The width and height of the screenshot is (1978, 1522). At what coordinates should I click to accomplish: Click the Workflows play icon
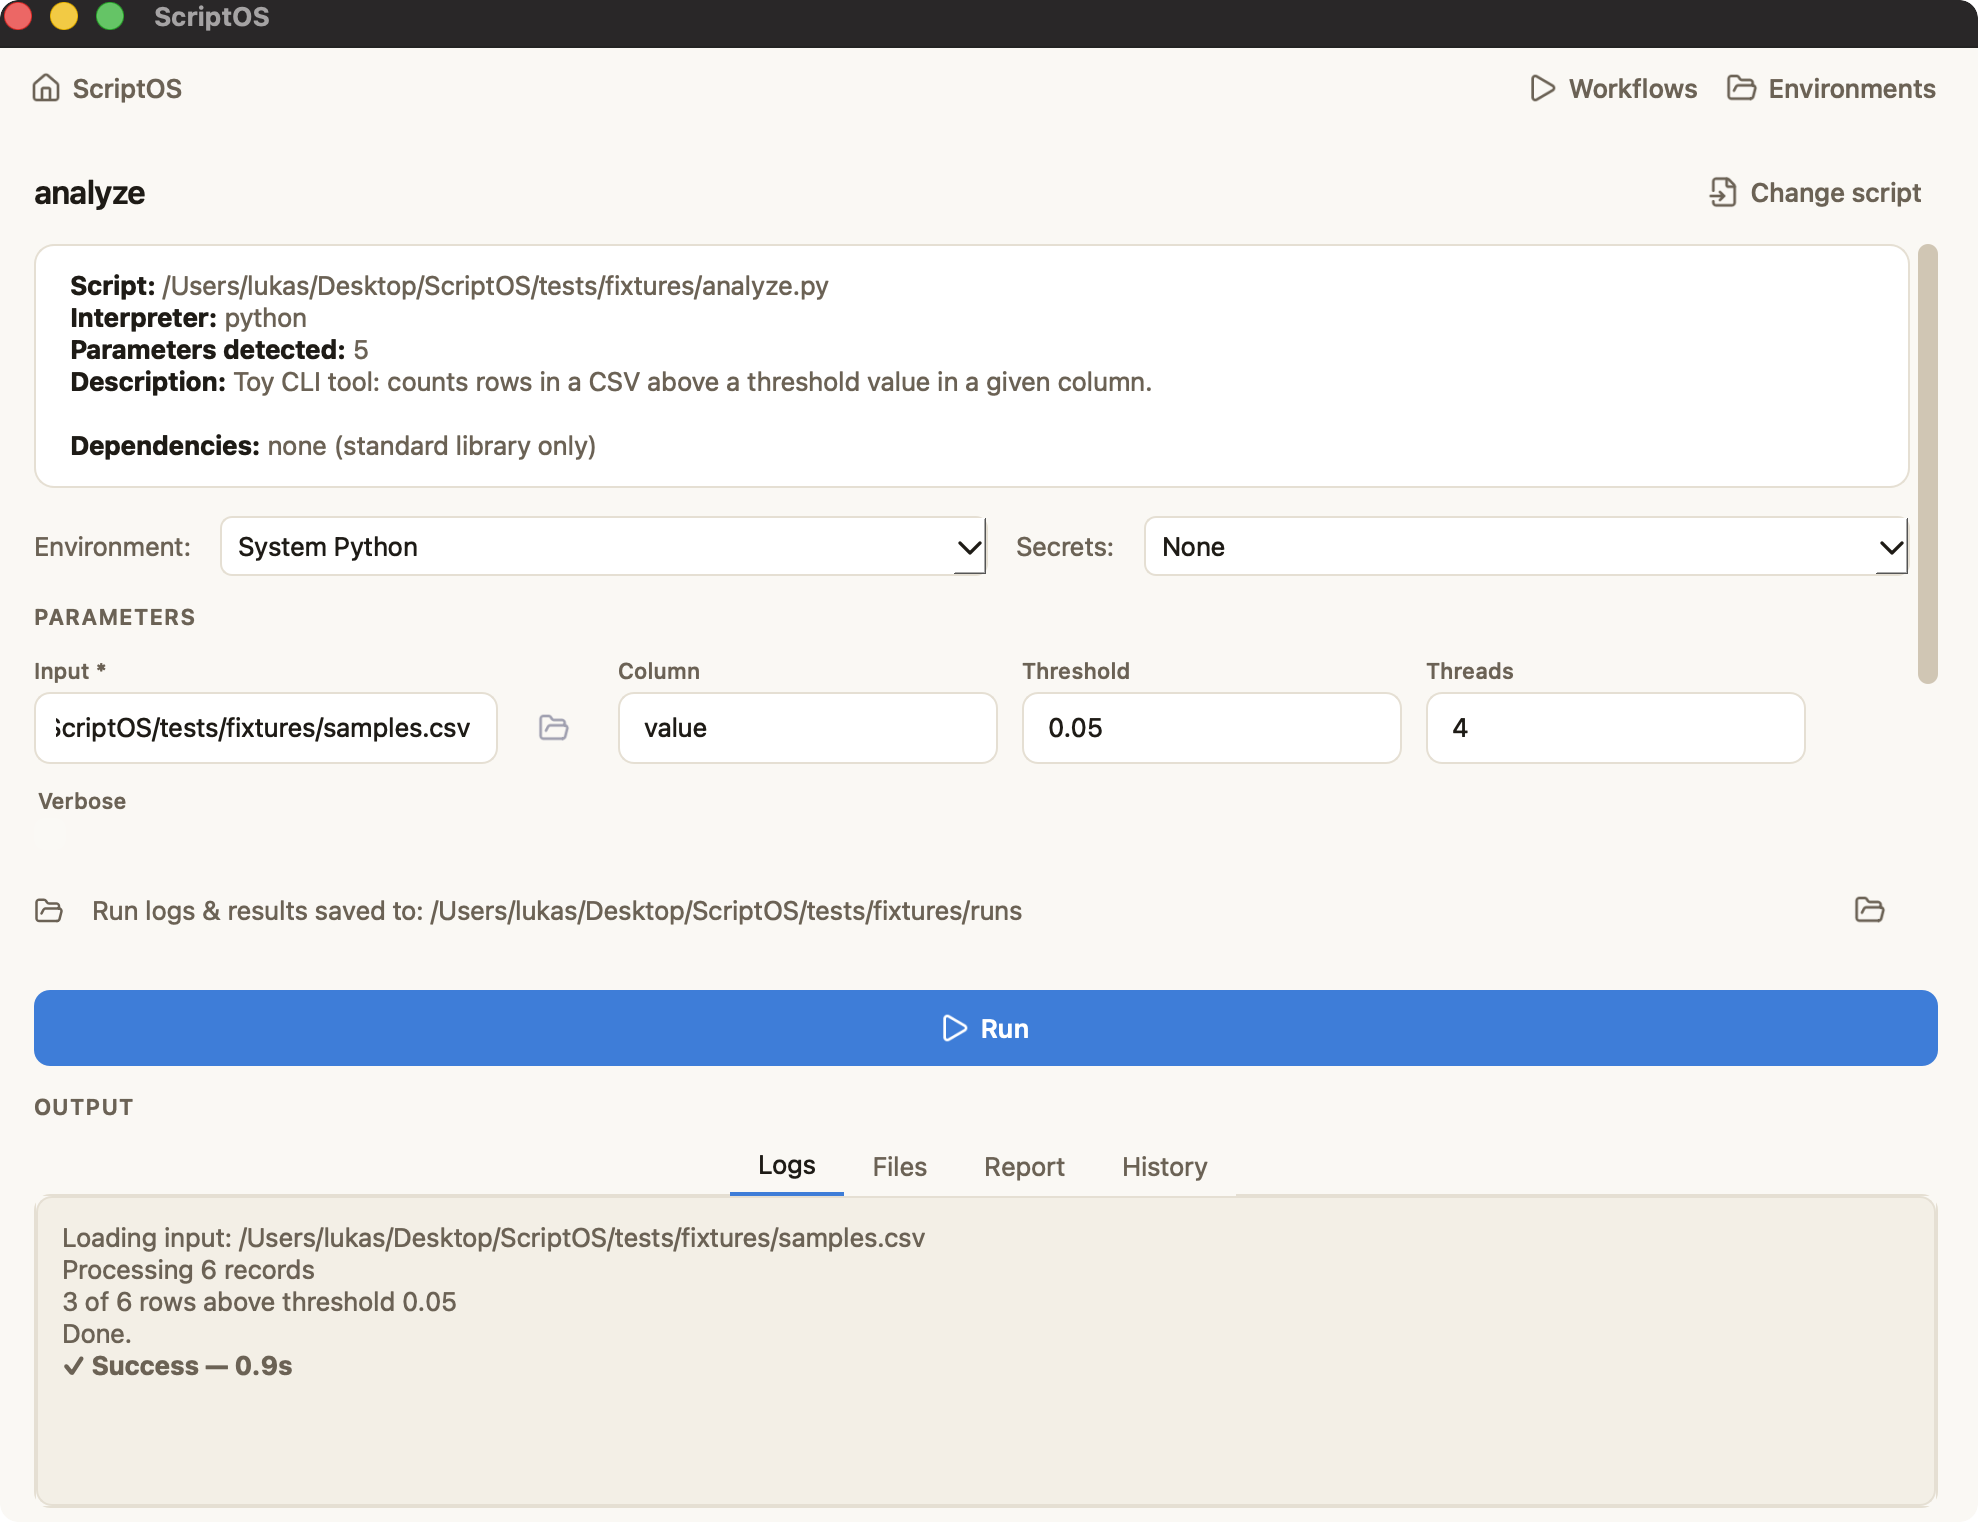(1543, 88)
